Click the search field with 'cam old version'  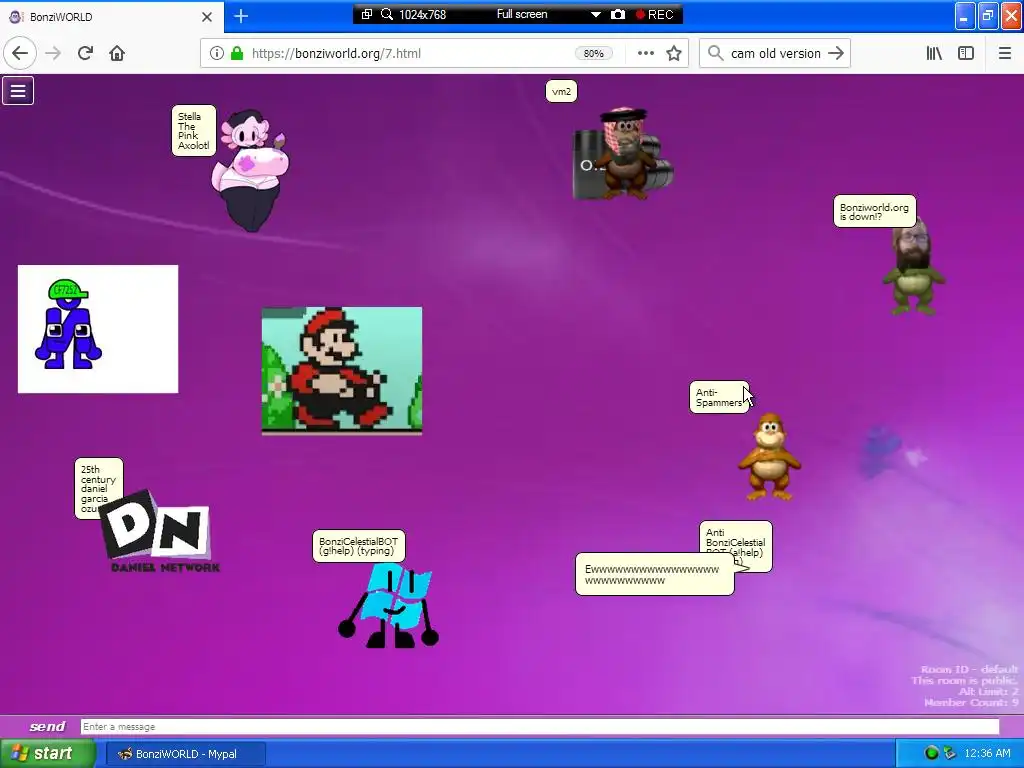[x=775, y=53]
